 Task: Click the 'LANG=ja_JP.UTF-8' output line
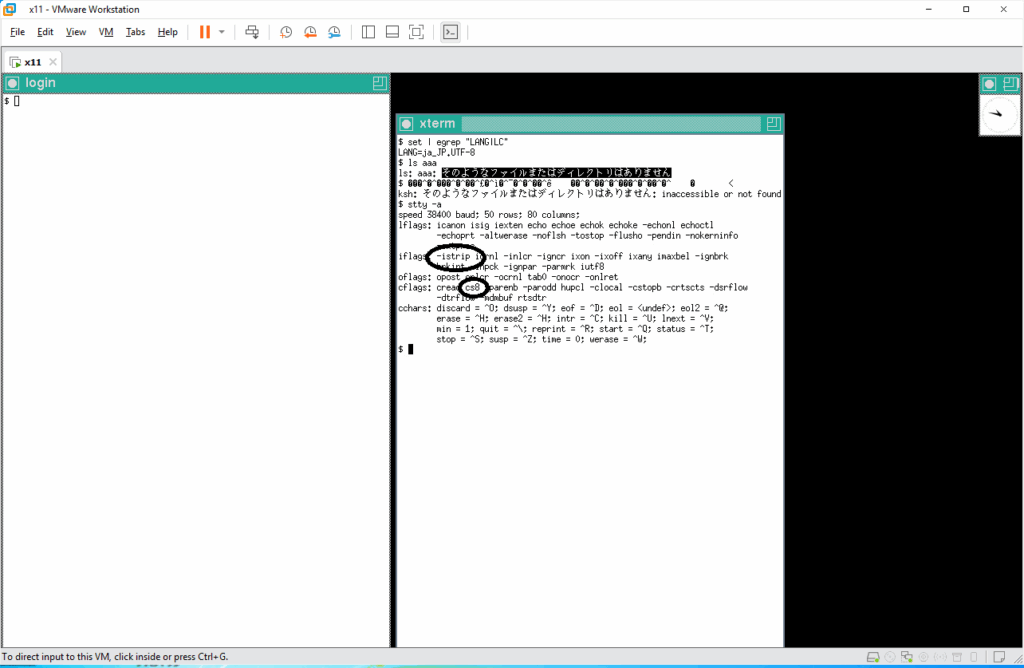coord(437,152)
